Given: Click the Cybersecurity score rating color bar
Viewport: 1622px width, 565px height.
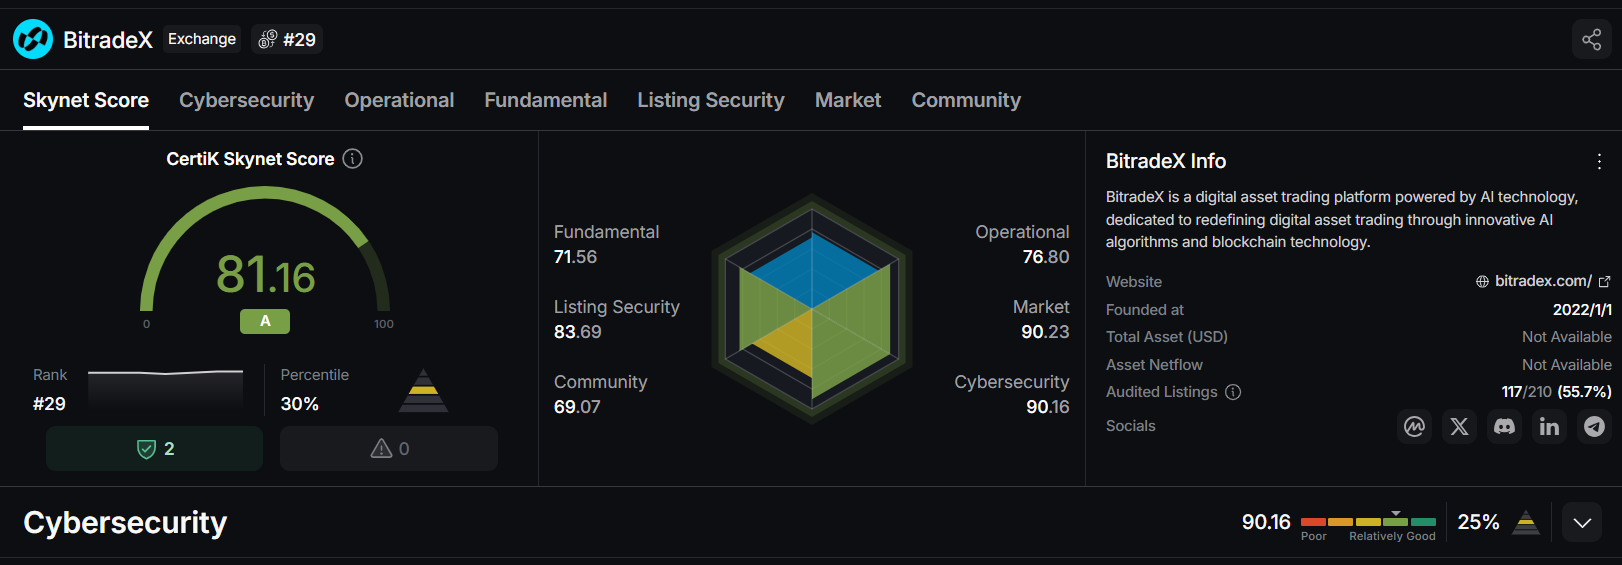Looking at the screenshot, I should click(1368, 521).
